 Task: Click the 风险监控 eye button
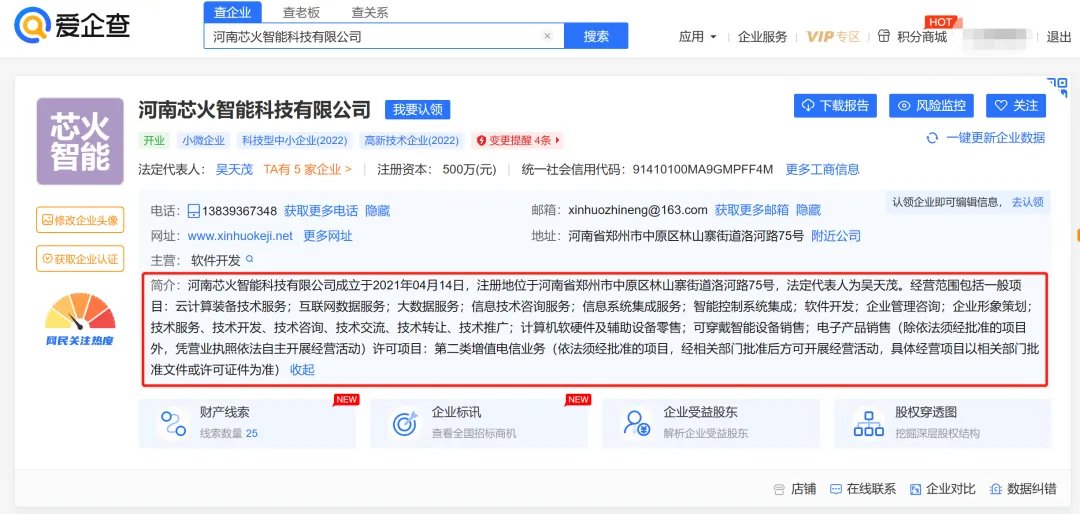pyautogui.click(x=932, y=106)
